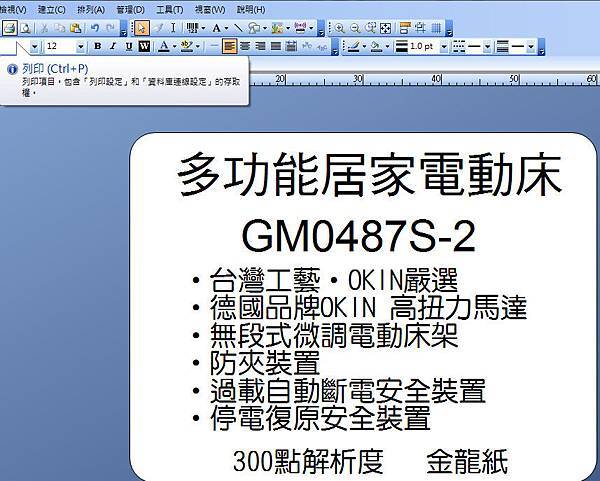
Task: Click the snap alignment guides icon
Action: (420, 28)
